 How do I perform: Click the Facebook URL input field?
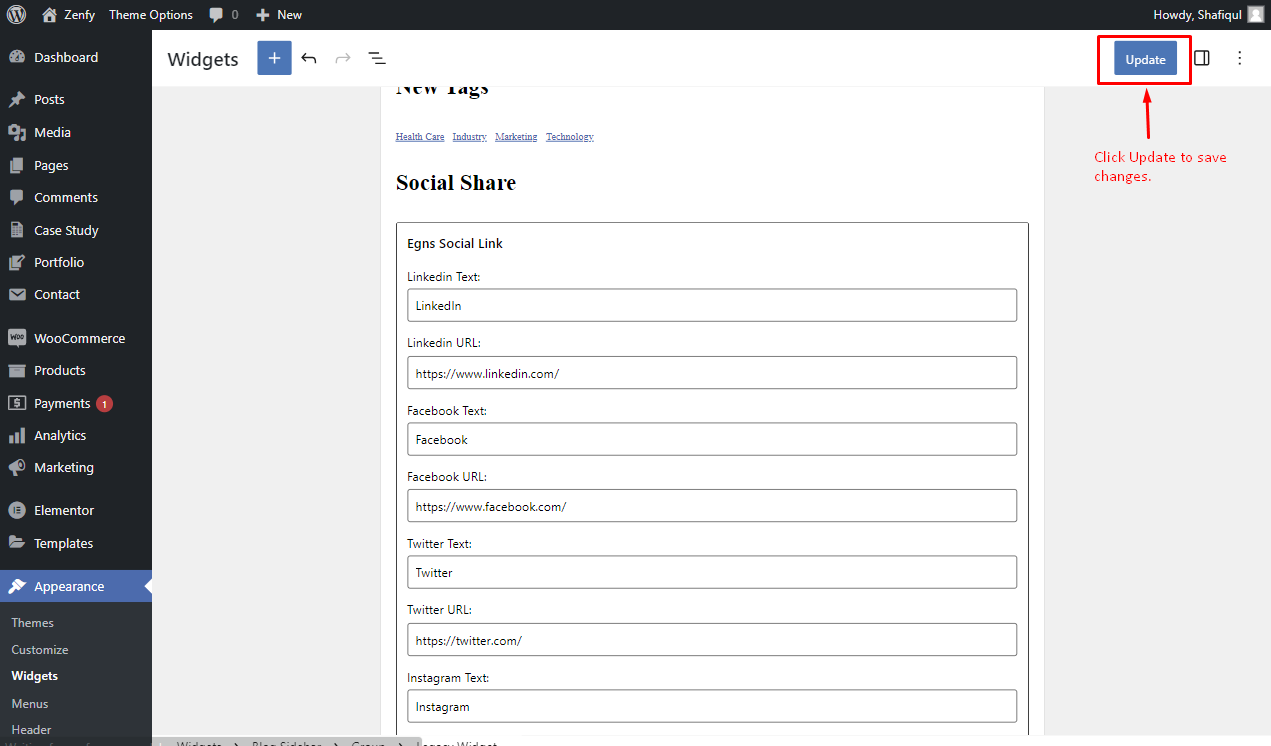pos(712,506)
